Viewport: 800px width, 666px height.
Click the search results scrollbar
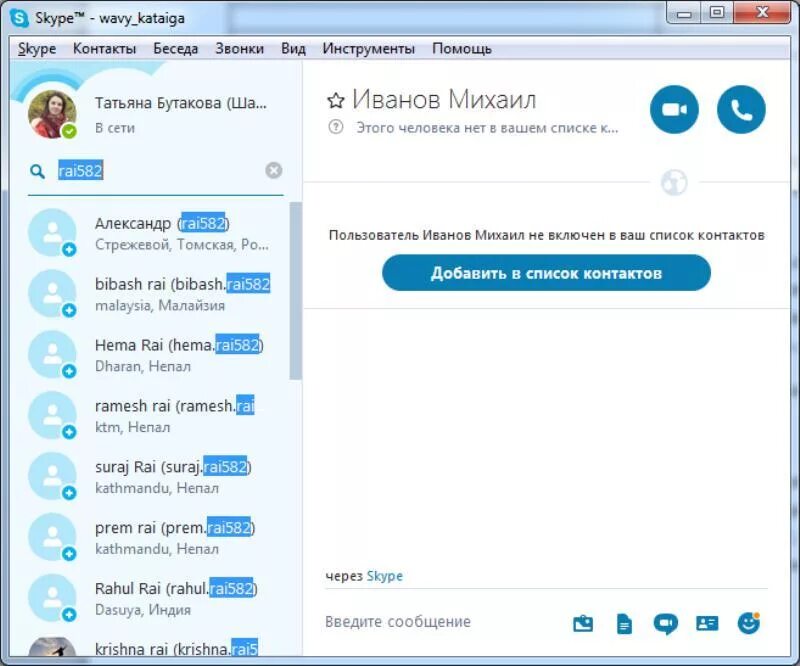coord(295,291)
